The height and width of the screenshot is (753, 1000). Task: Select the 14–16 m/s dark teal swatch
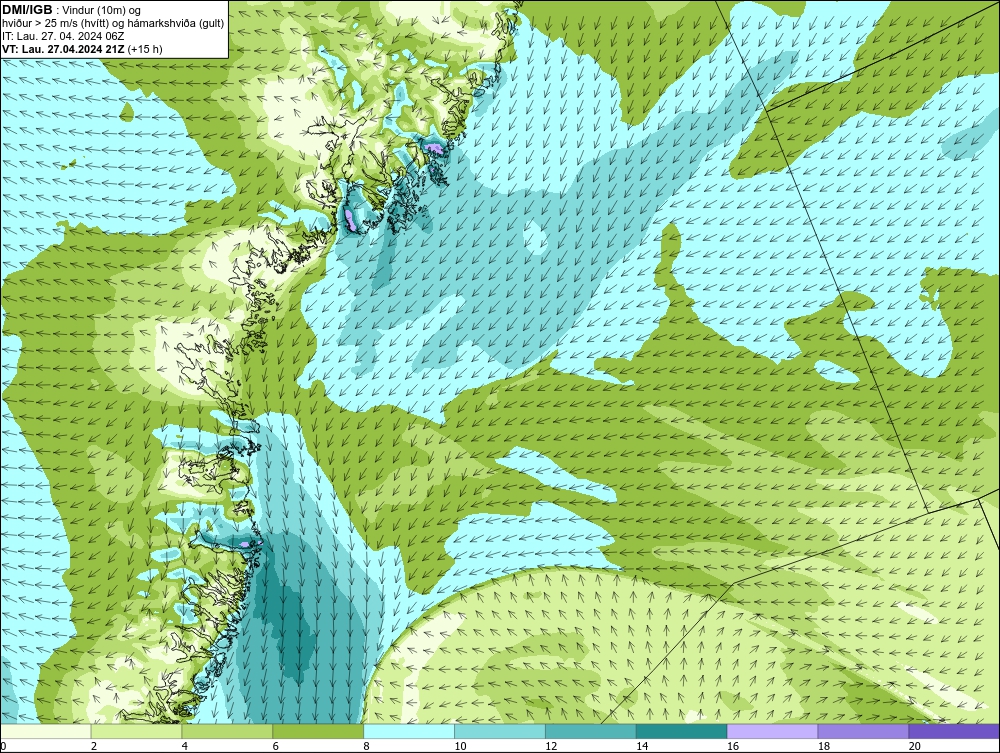682,731
